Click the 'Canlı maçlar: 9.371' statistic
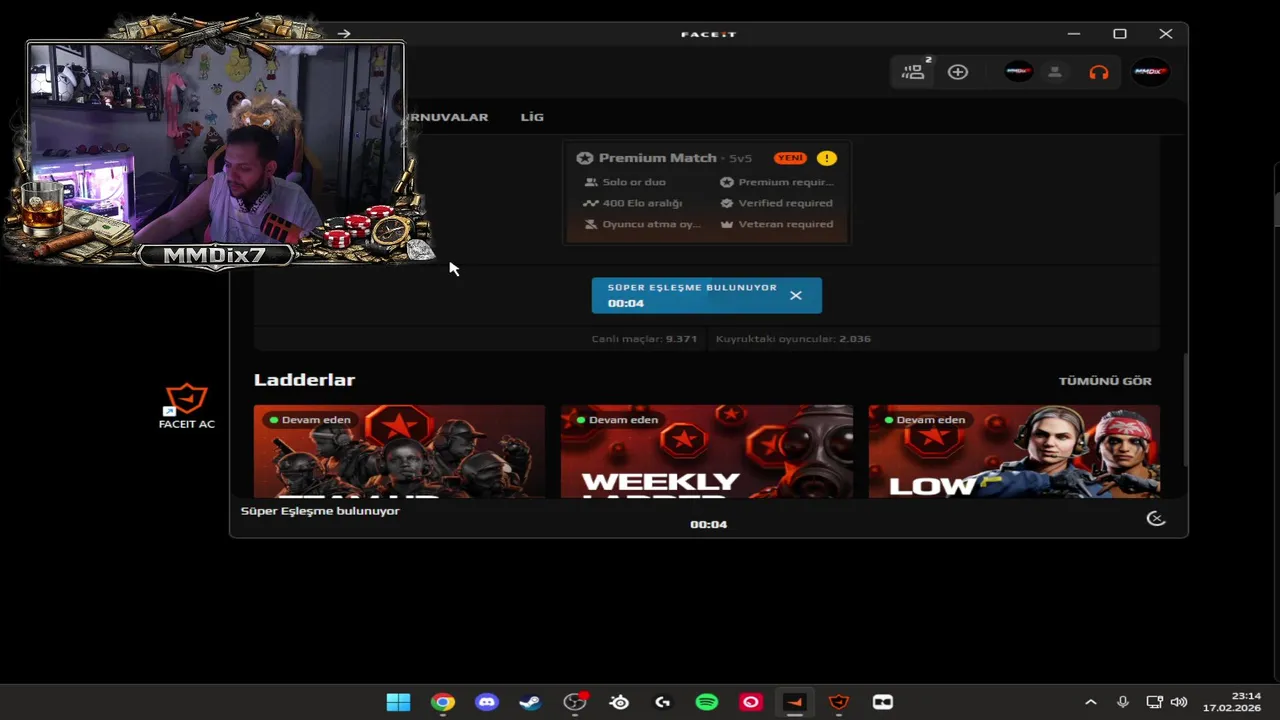The image size is (1280, 720). tap(644, 339)
